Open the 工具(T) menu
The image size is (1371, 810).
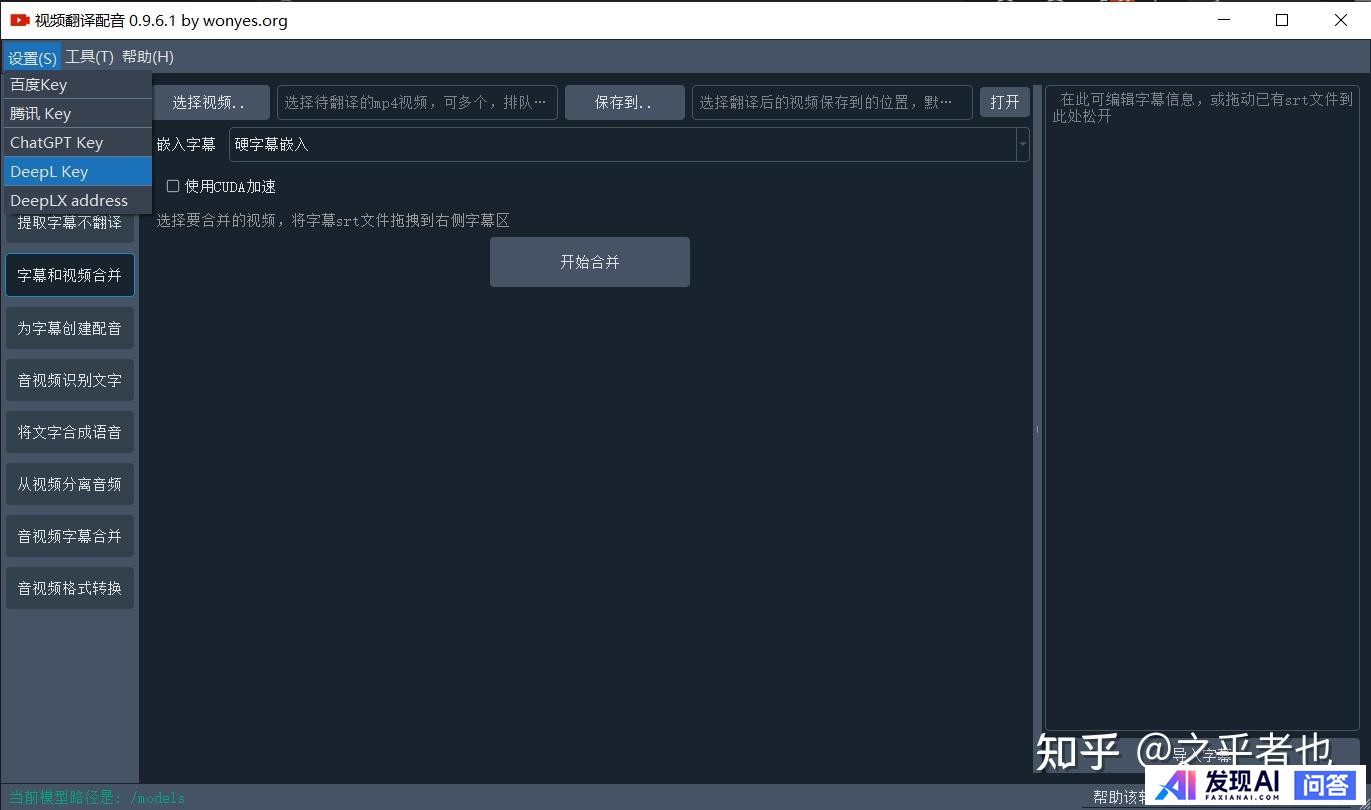[90, 57]
